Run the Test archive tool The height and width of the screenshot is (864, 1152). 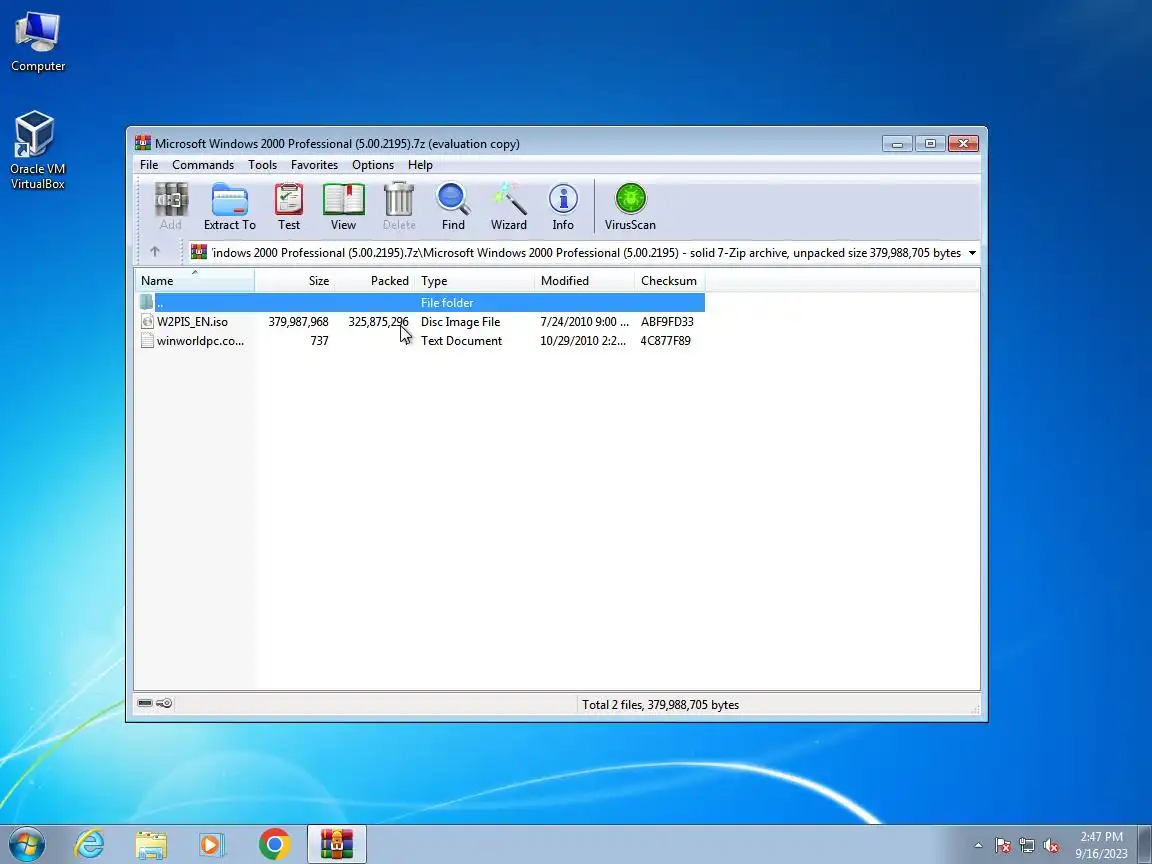tap(289, 206)
